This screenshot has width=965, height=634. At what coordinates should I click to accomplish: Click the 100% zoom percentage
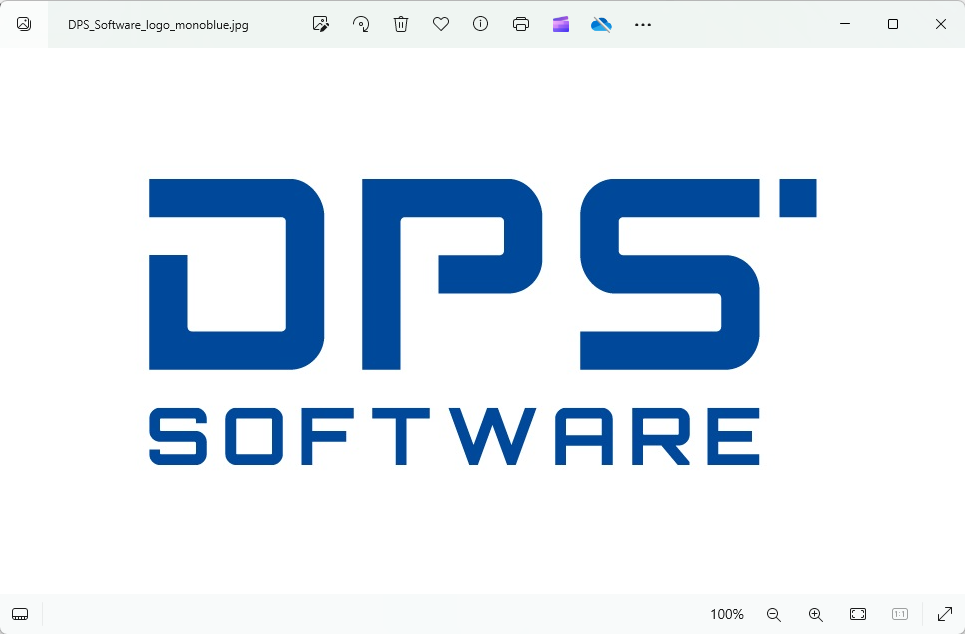pos(727,614)
